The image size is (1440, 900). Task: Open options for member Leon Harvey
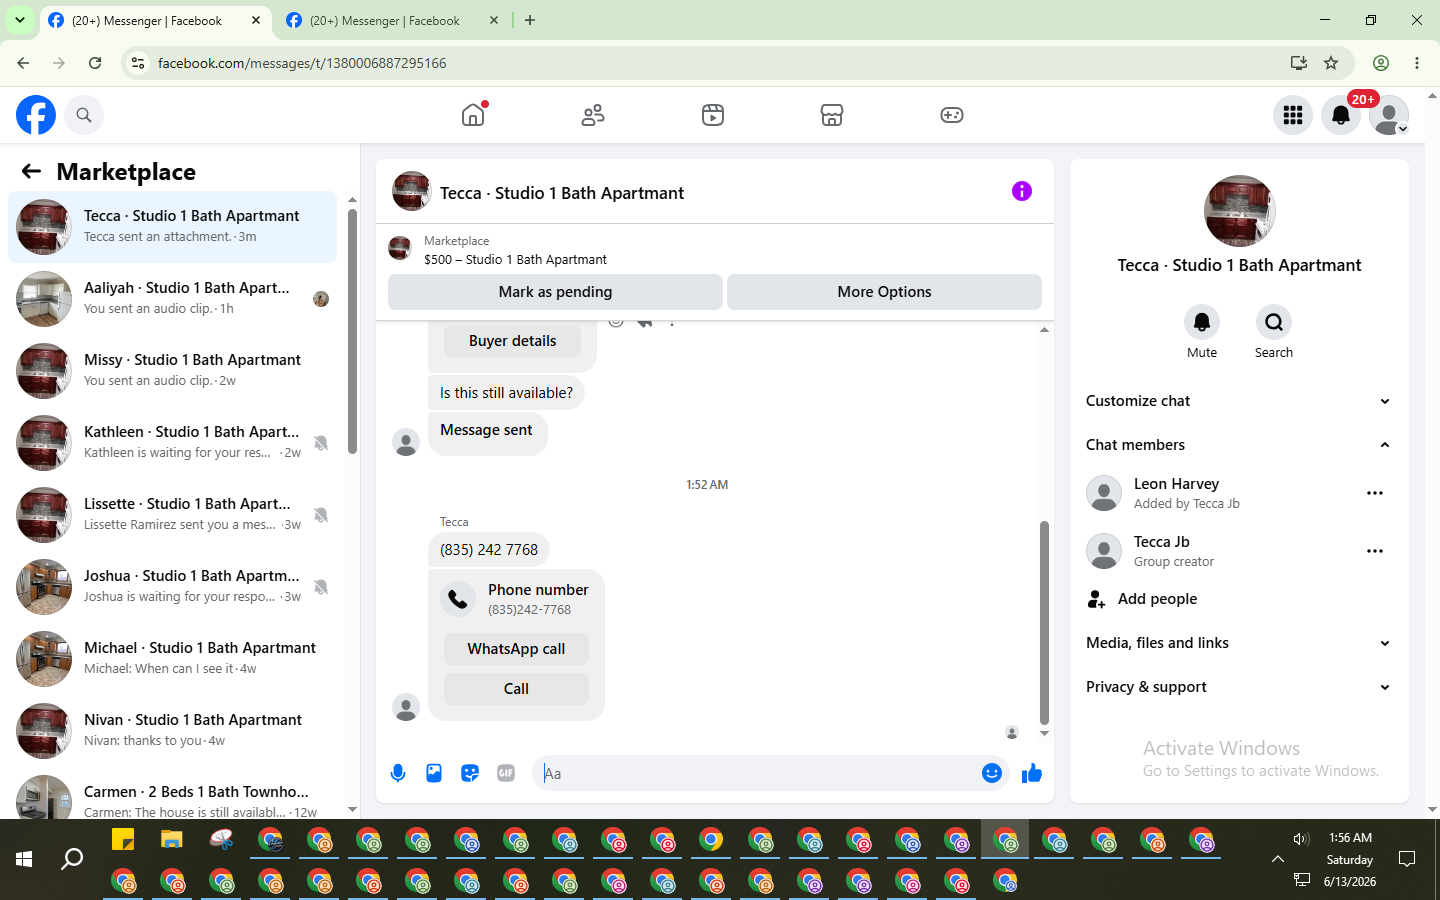tap(1375, 493)
